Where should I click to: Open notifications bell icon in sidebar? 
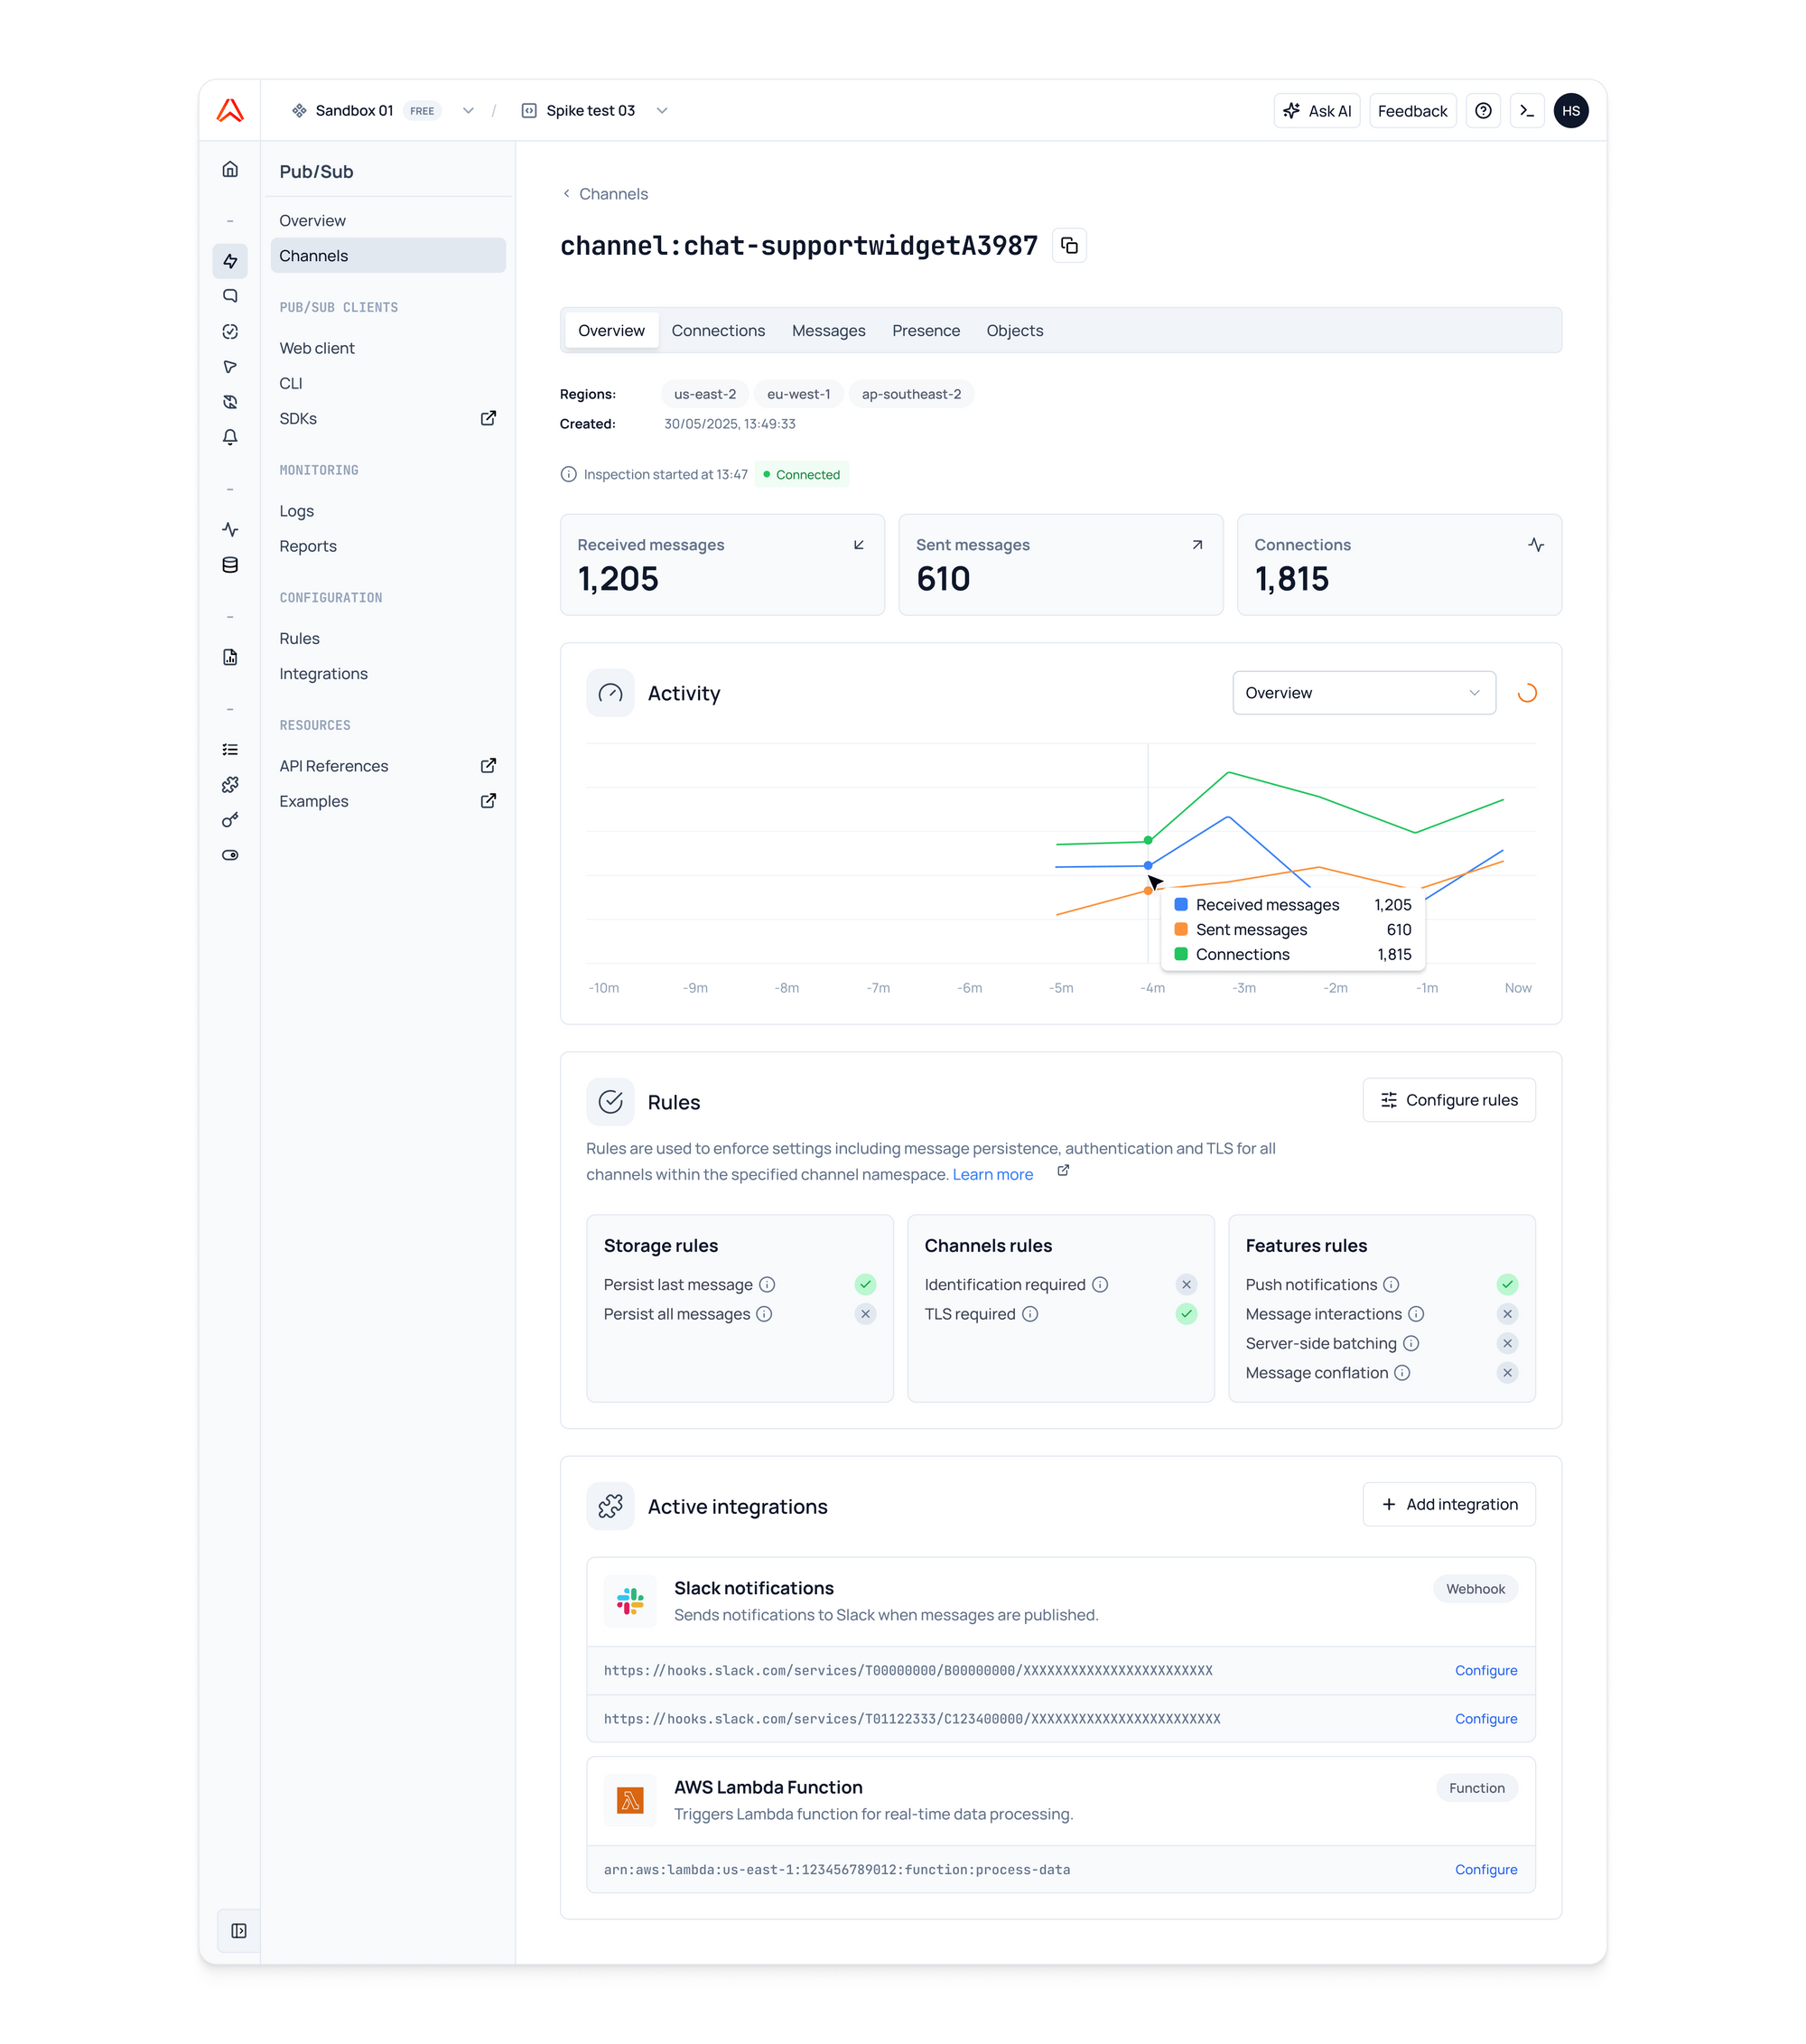click(x=230, y=437)
